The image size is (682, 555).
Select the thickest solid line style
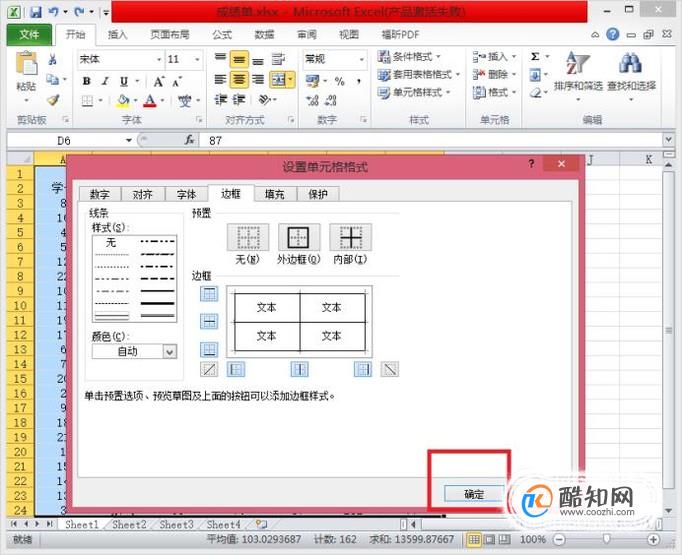(157, 303)
